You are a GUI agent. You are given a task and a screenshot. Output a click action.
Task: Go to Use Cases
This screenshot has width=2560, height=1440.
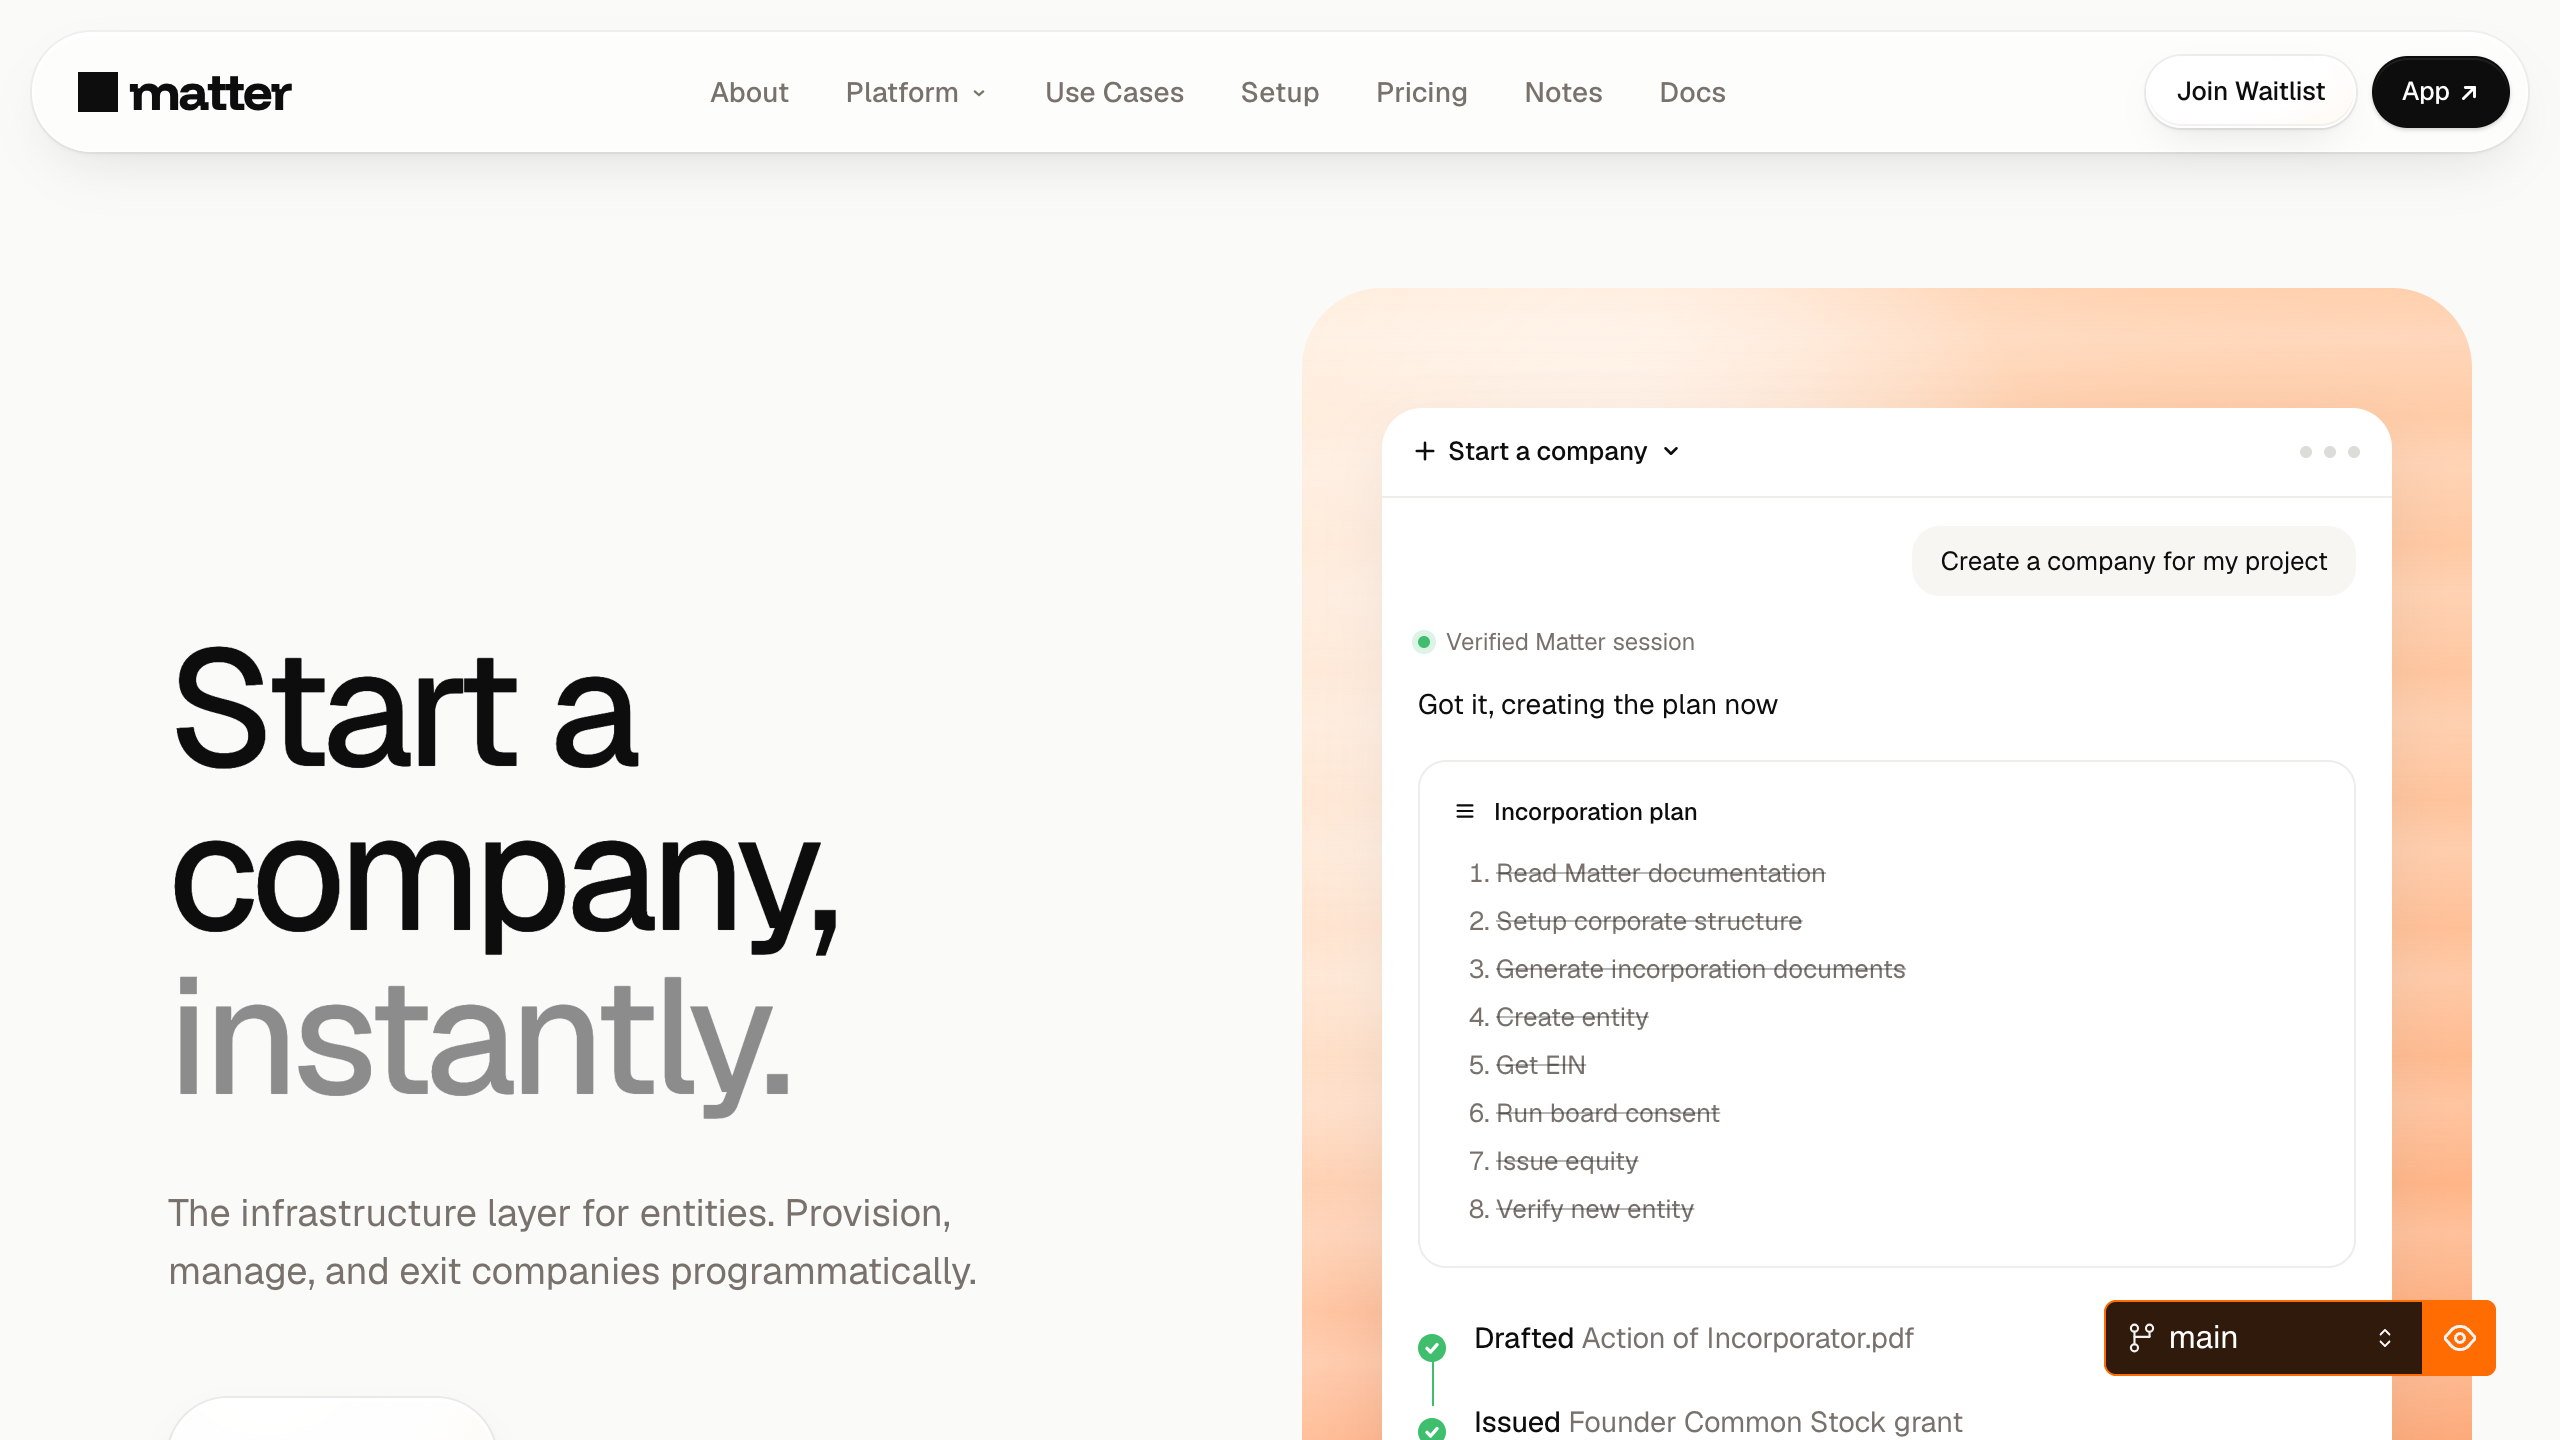(x=1114, y=92)
